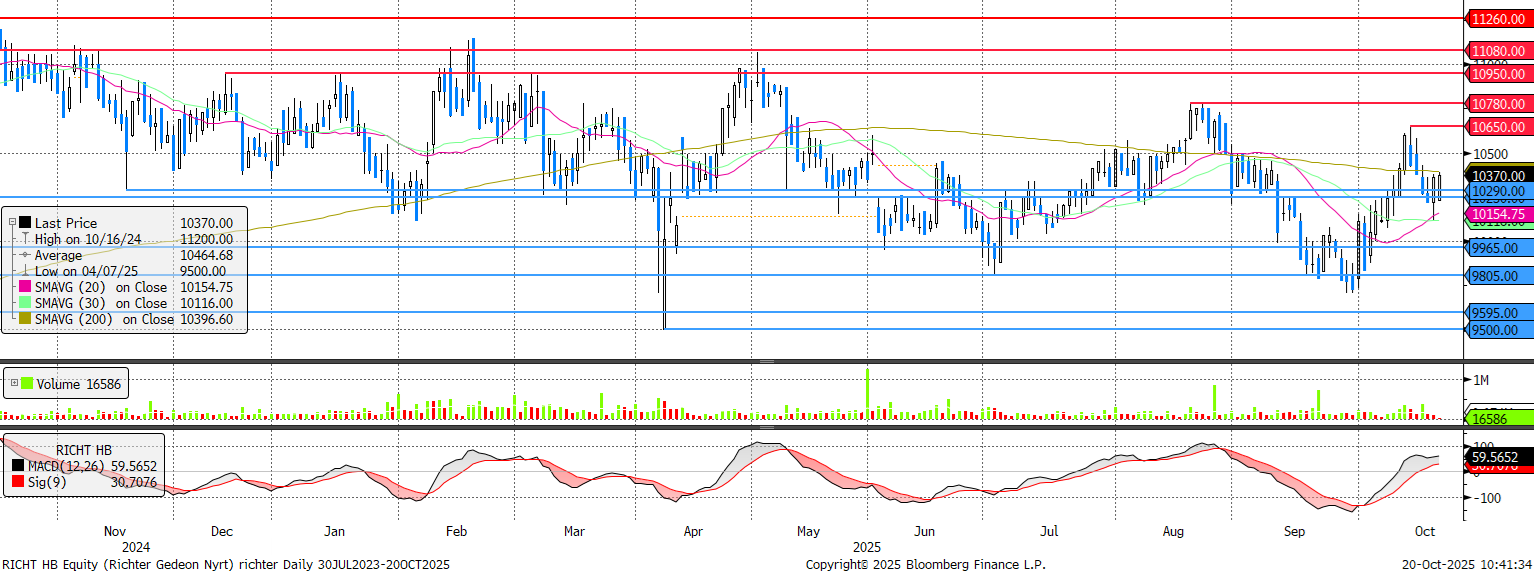The image size is (1534, 573).
Task: Collapse the Last Price legend tree
Action: [10, 222]
